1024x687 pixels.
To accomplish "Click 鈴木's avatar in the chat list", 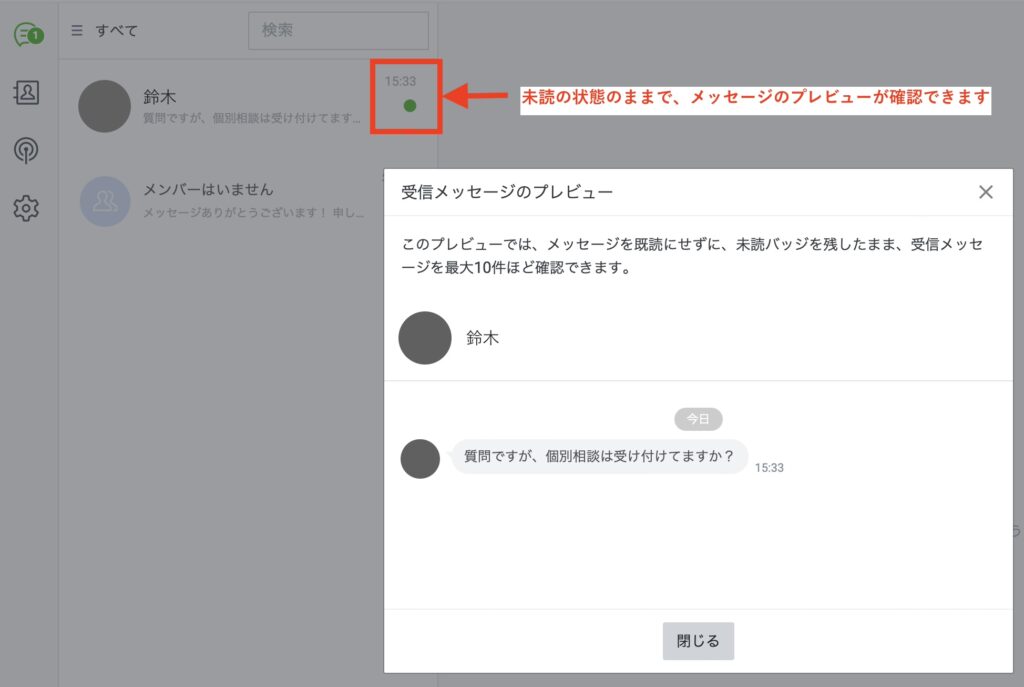I will (105, 106).
